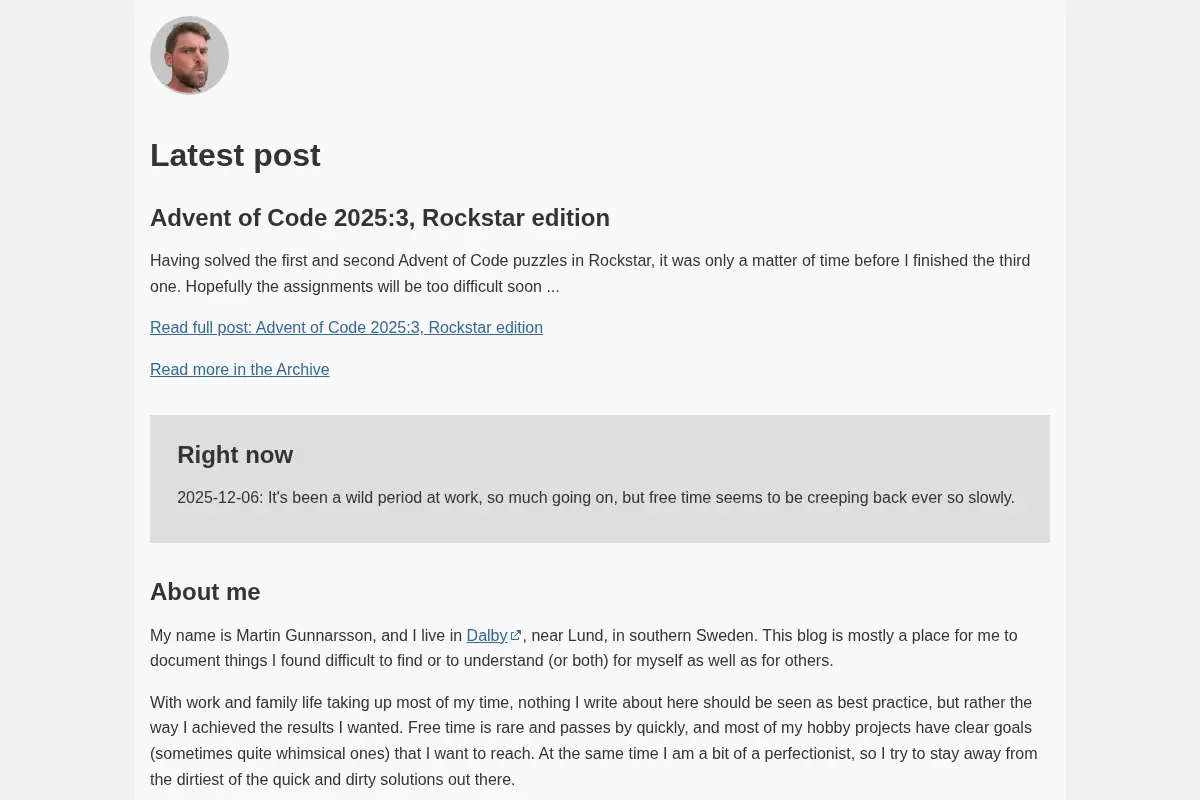The height and width of the screenshot is (800, 1200).
Task: Click the 2025-12-06 date in the status note
Action: [x=220, y=497]
